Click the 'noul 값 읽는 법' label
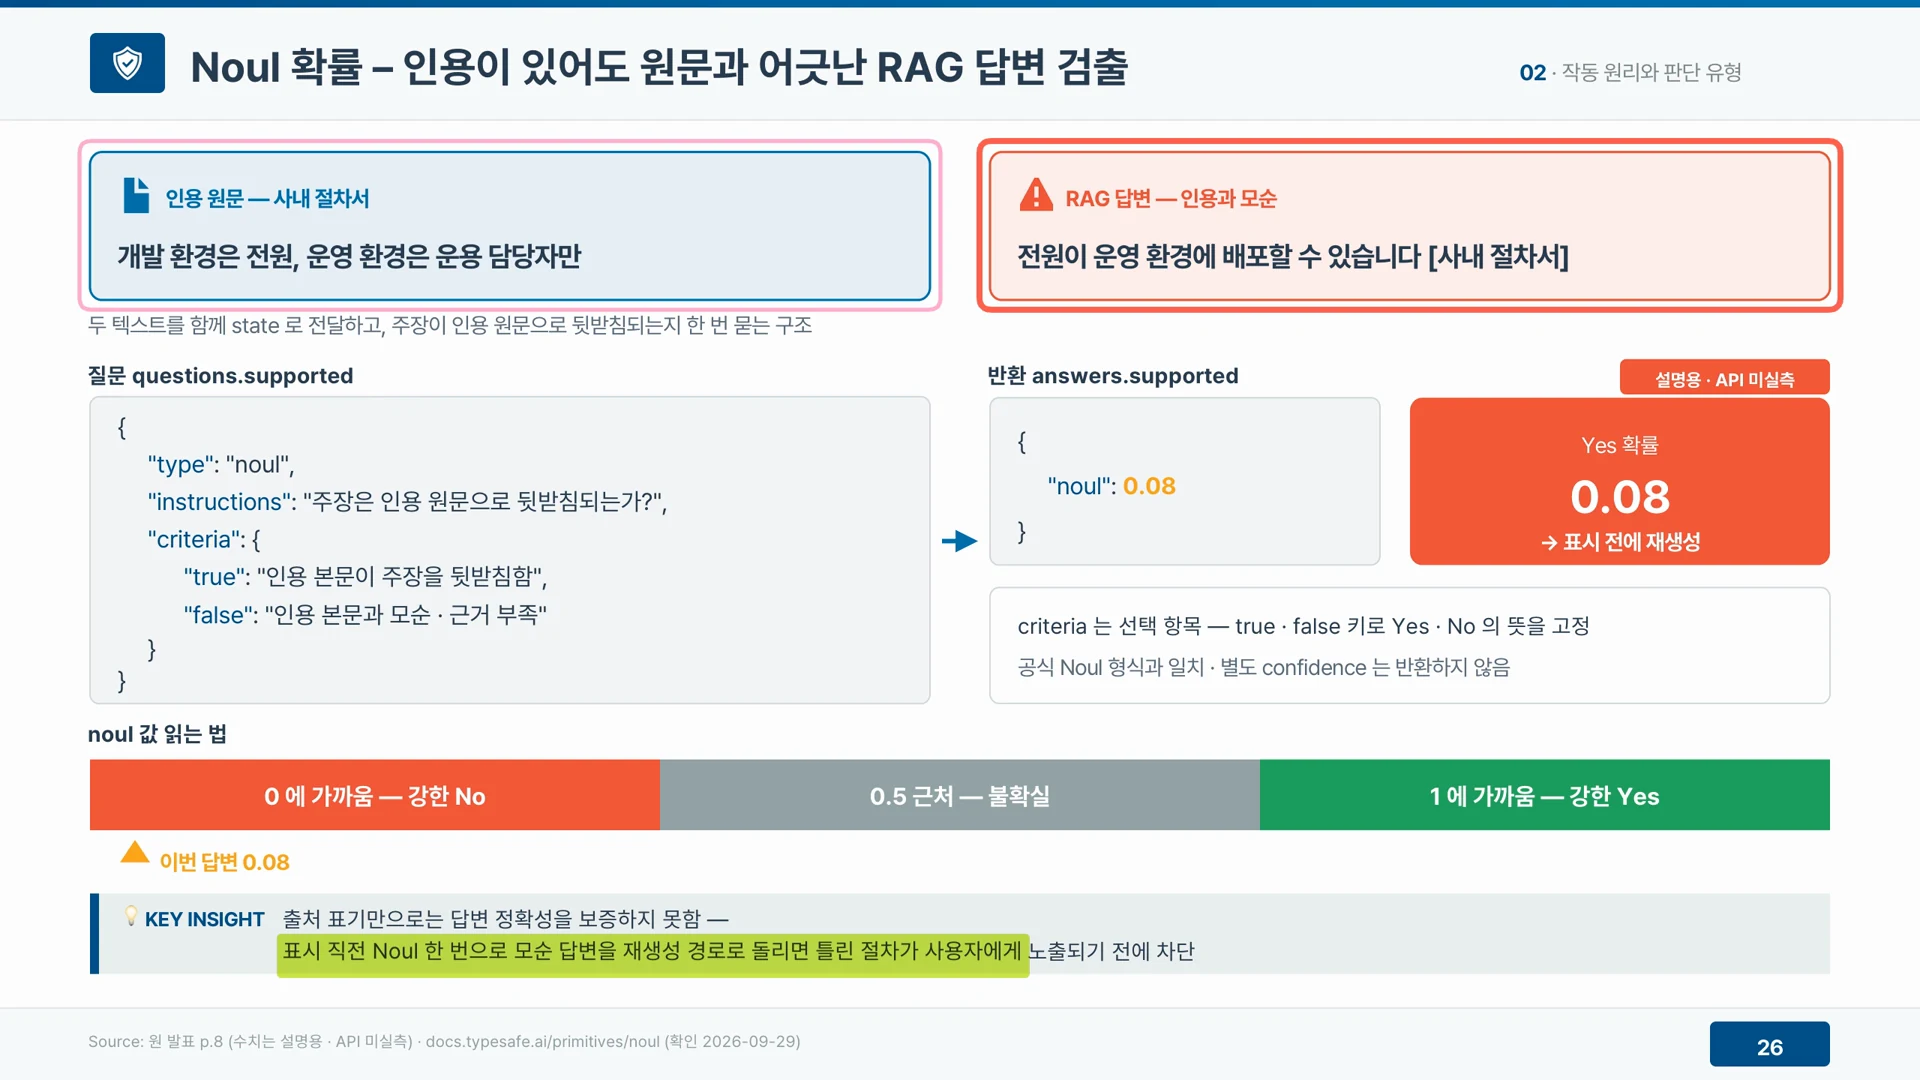 click(157, 734)
